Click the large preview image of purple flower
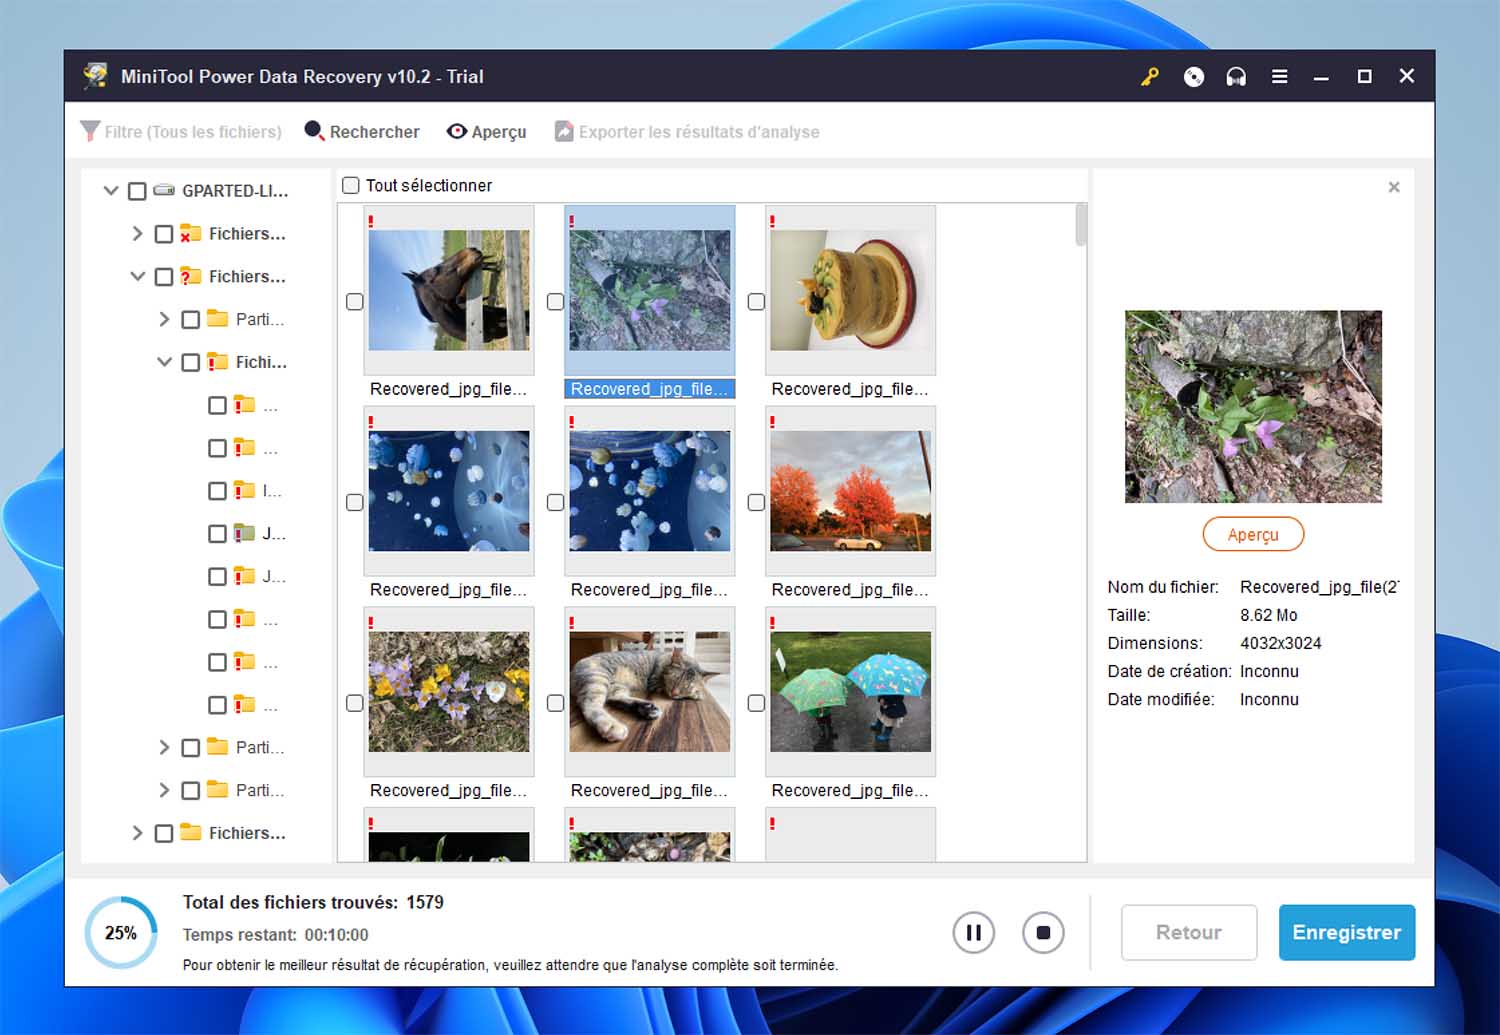This screenshot has height=1035, width=1500. click(x=1253, y=406)
